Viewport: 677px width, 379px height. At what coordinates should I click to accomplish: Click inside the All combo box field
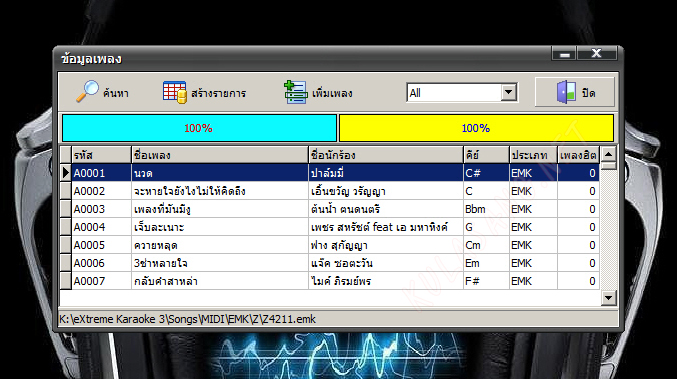pos(454,93)
